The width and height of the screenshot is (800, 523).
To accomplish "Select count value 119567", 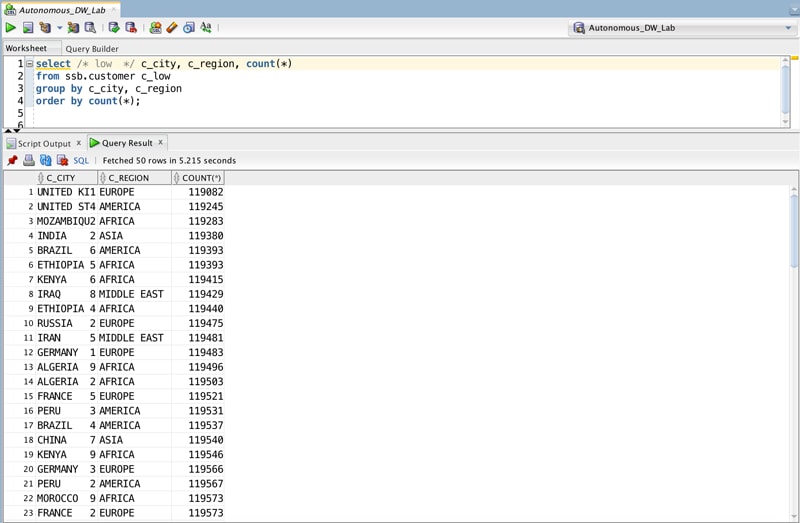I will (x=198, y=484).
